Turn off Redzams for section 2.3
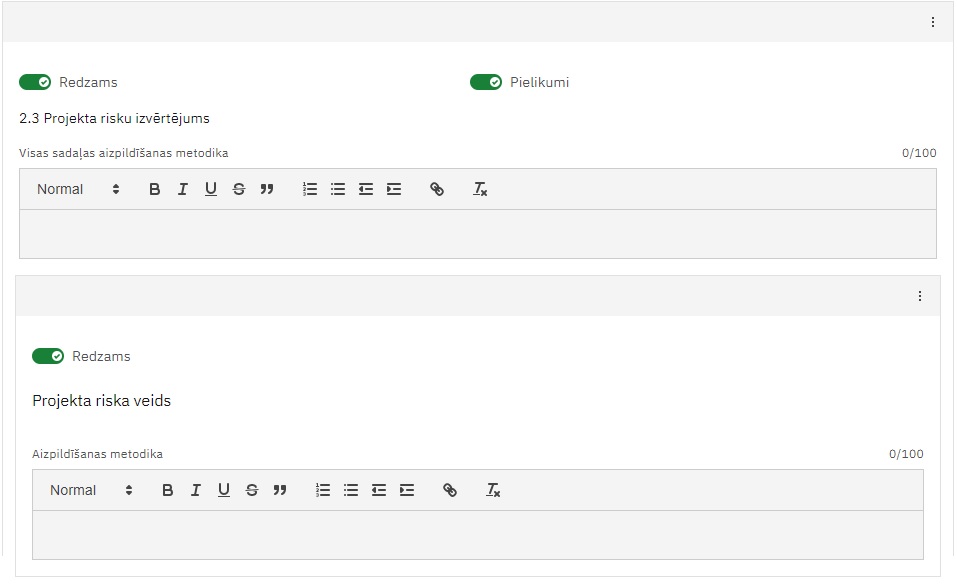957x585 pixels. (x=35, y=82)
